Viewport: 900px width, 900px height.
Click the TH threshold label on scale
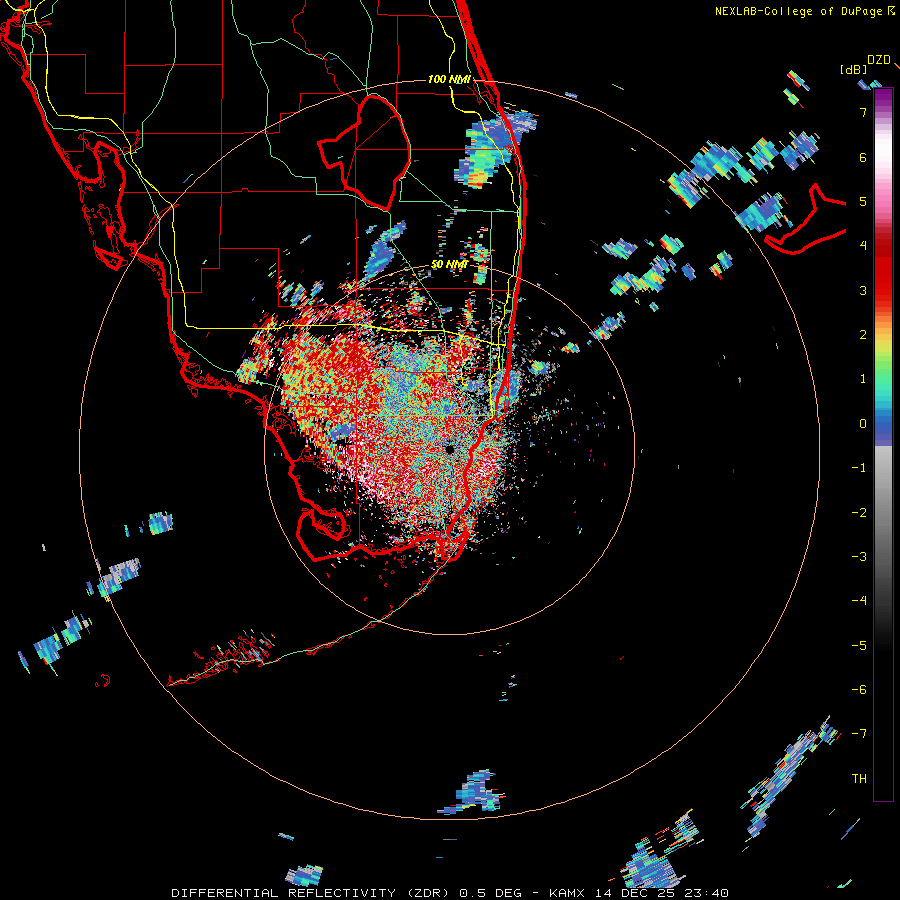859,778
